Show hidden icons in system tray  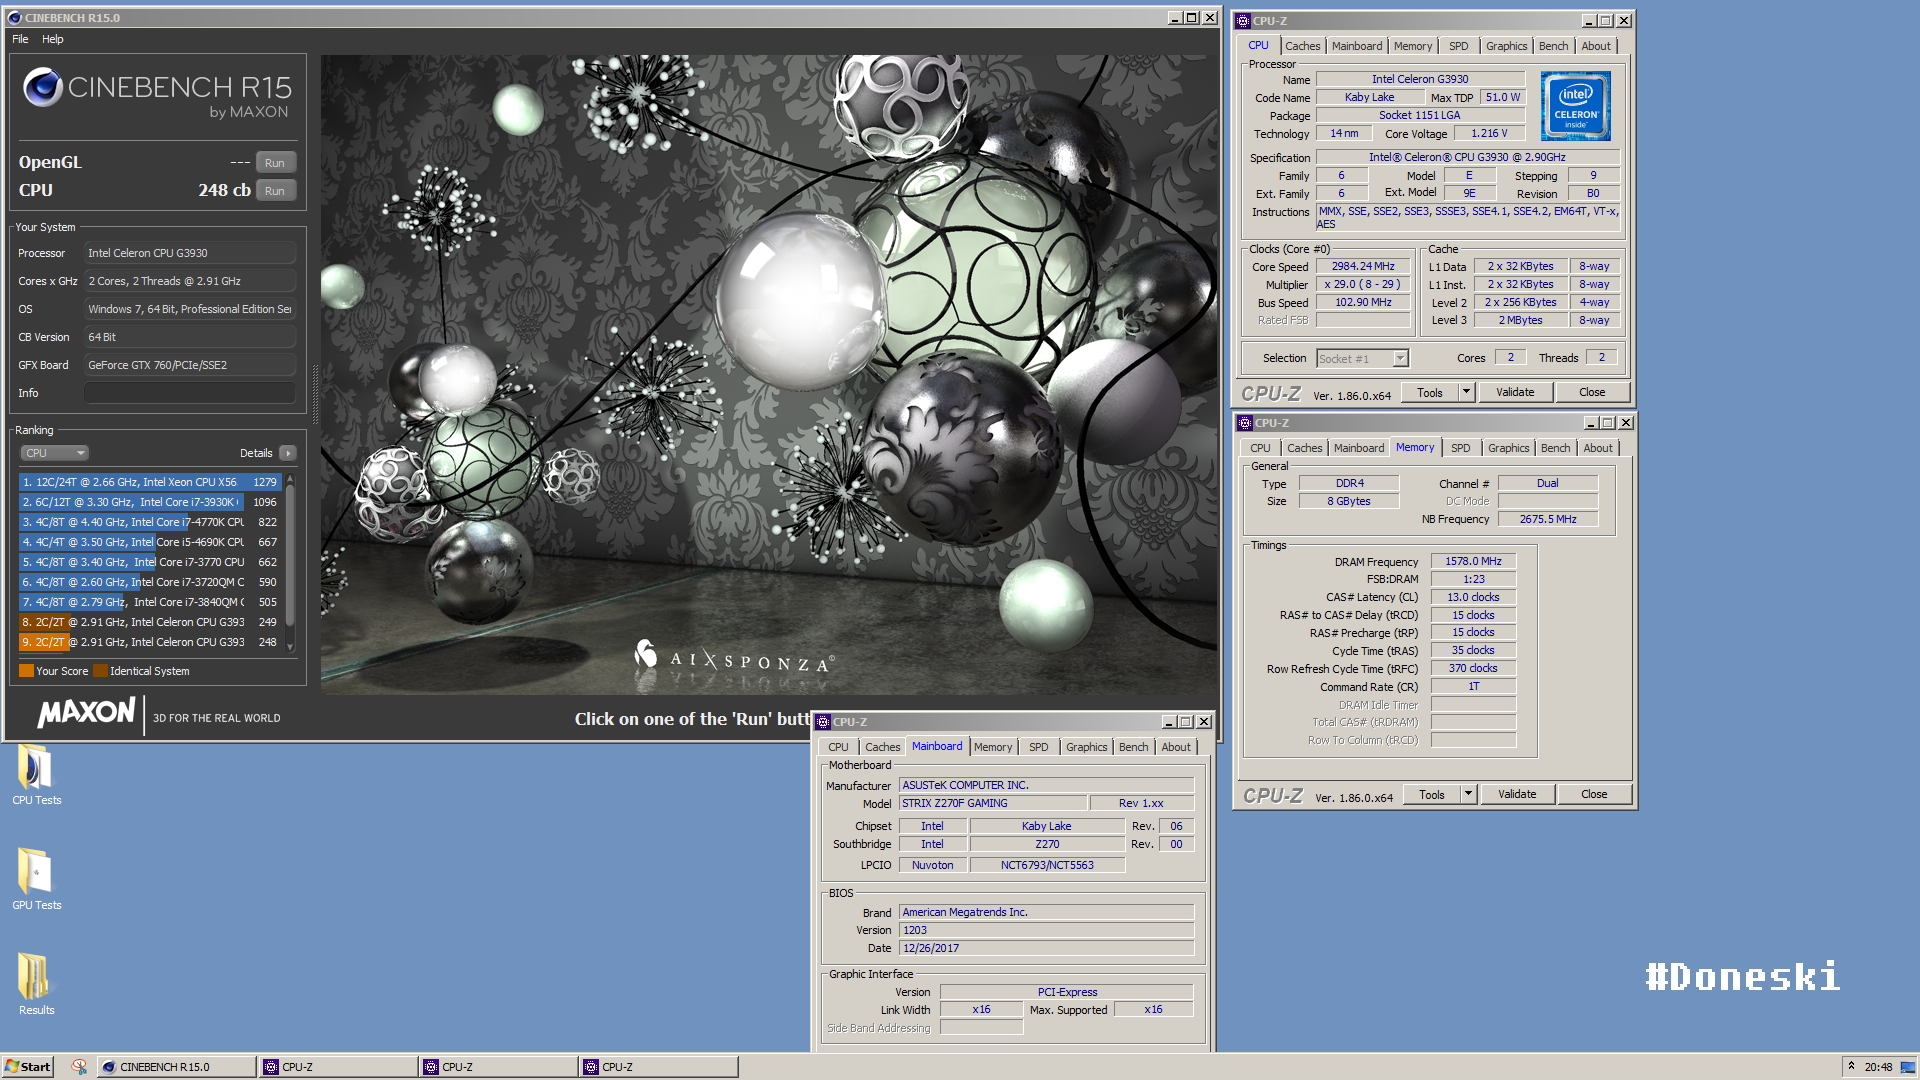1851,1066
